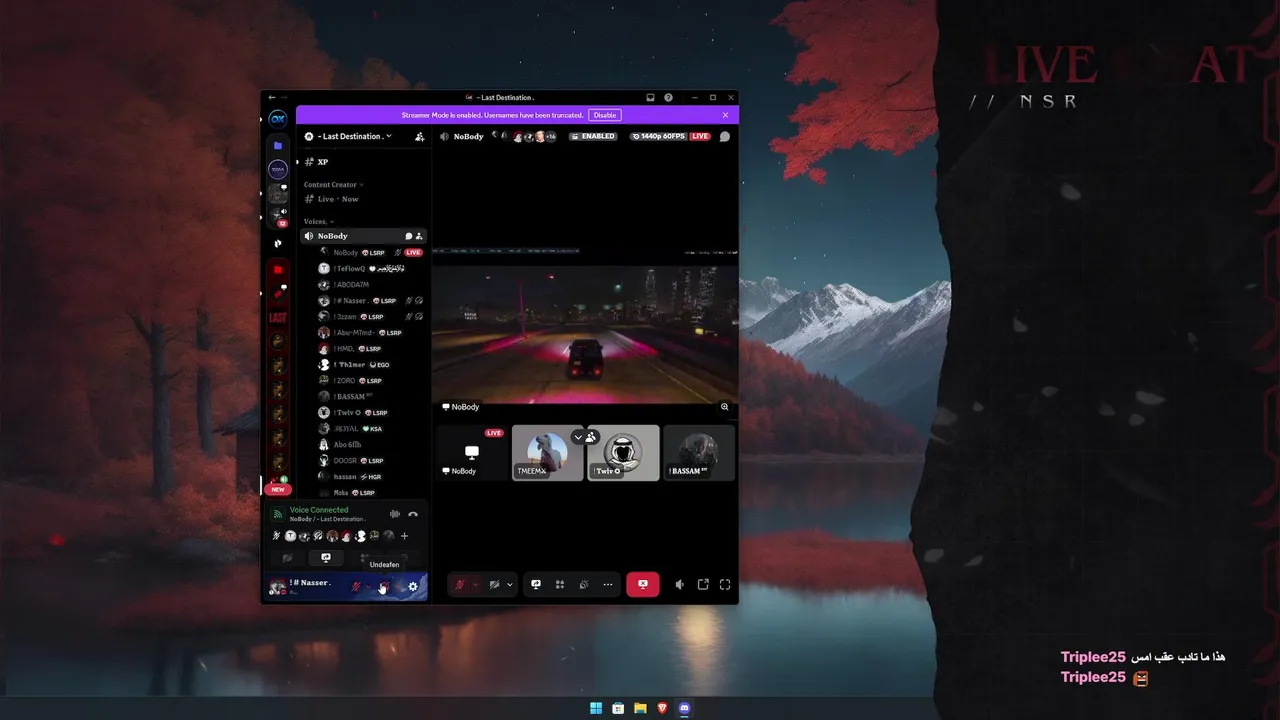Open user panel microphone options arrow
This screenshot has height=720, width=1280.
pyautogui.click(x=369, y=587)
